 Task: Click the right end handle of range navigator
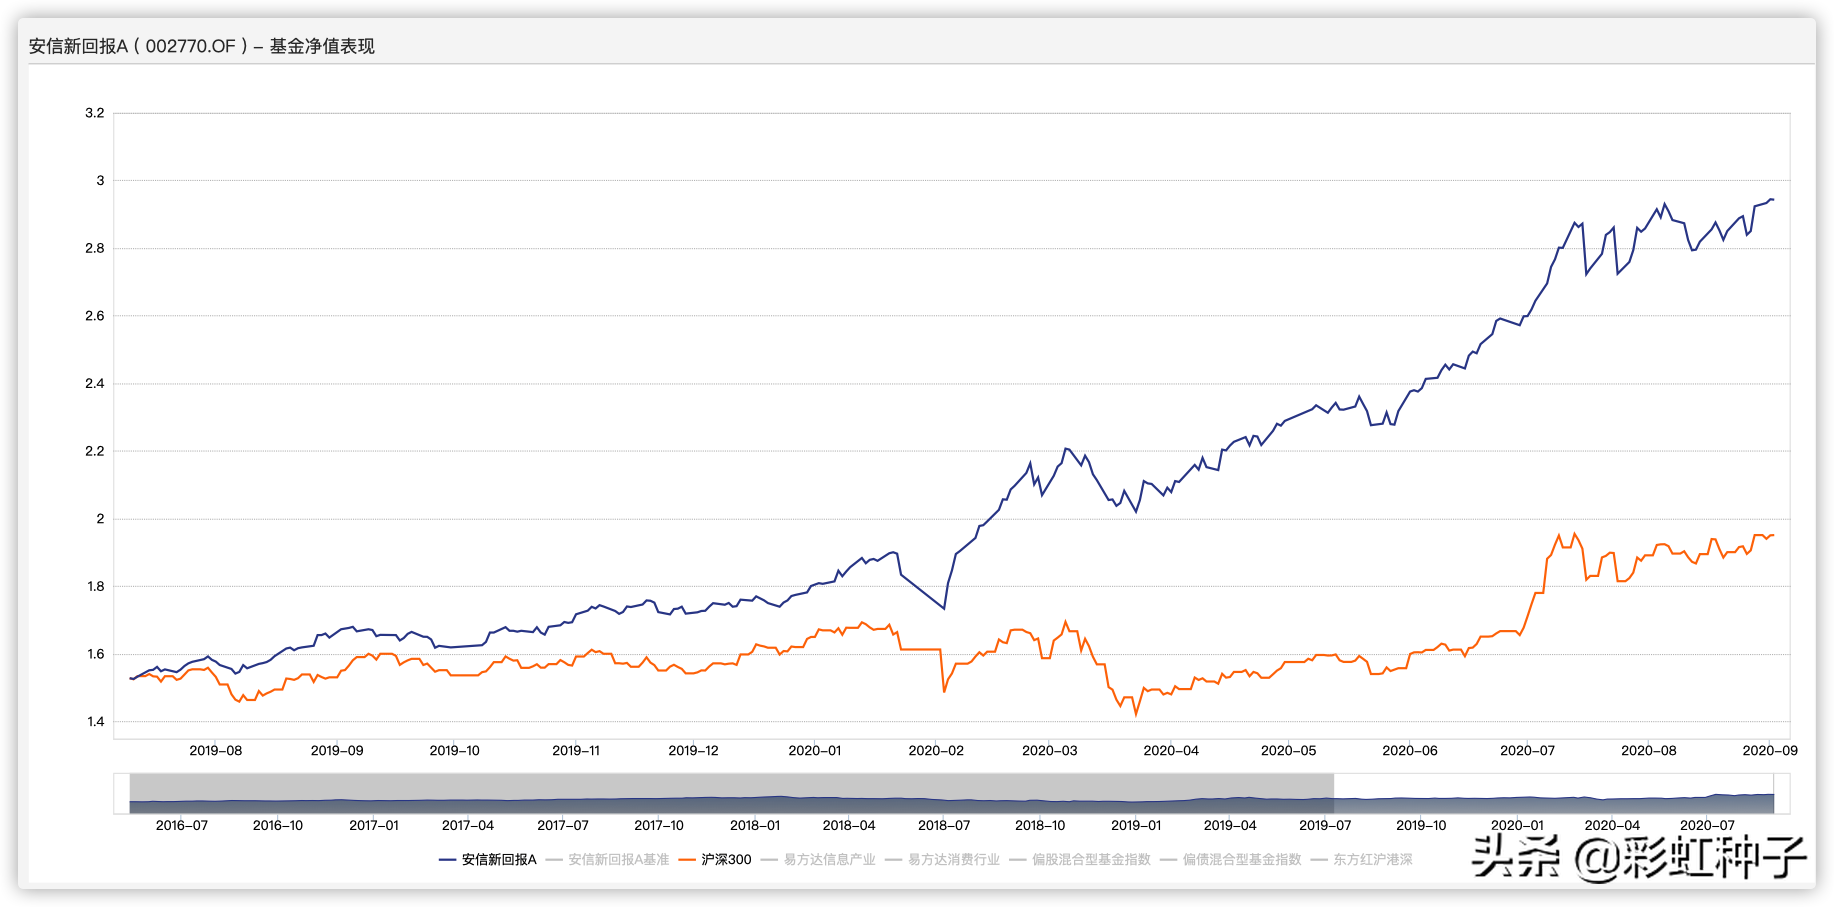click(1773, 793)
